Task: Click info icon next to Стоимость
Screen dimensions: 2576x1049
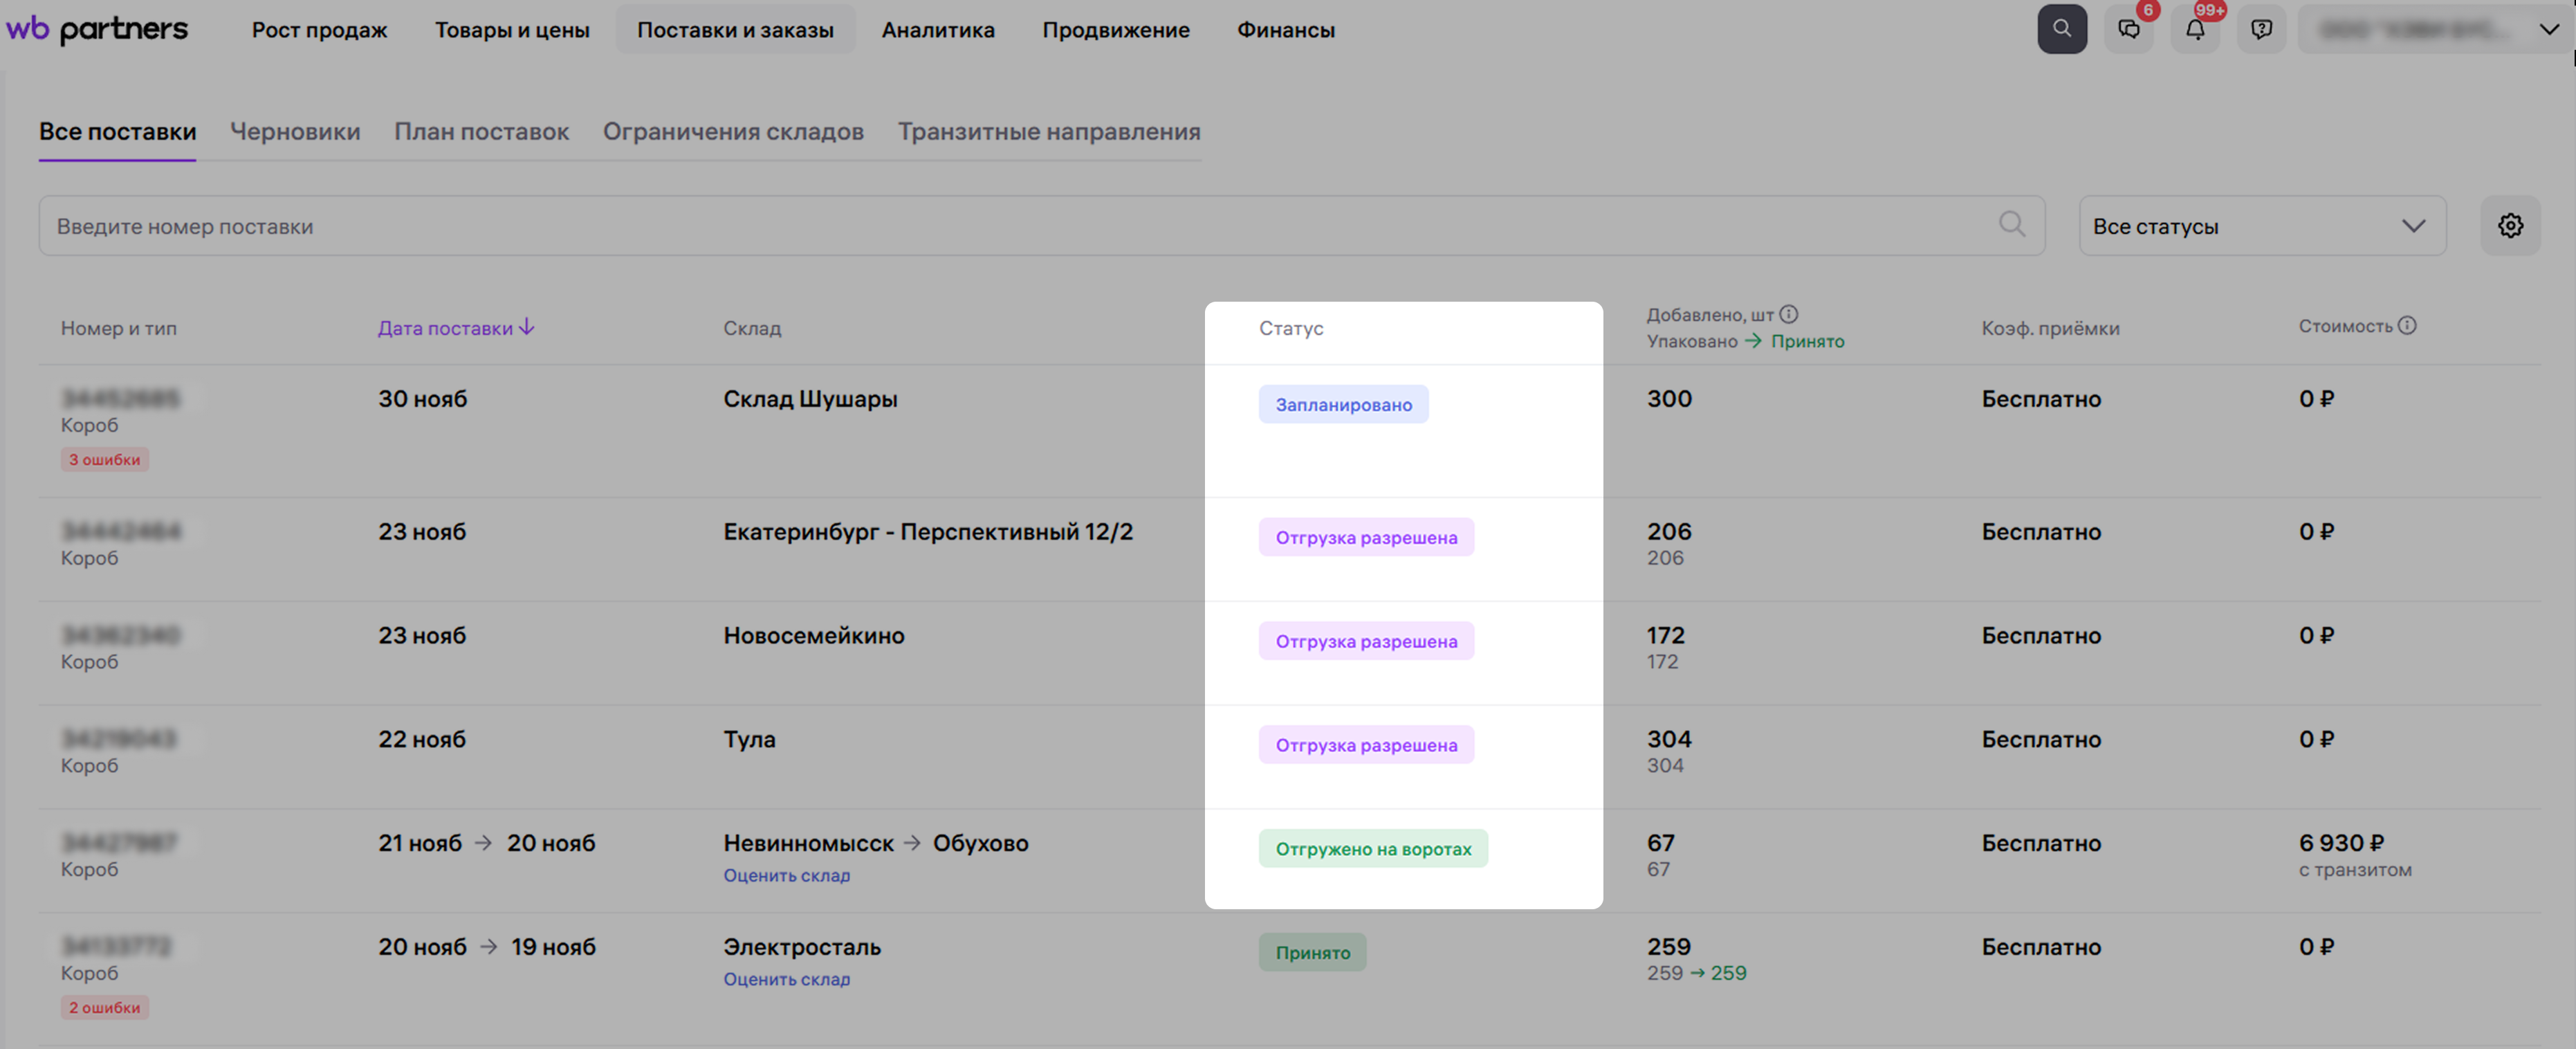Action: tap(2407, 325)
